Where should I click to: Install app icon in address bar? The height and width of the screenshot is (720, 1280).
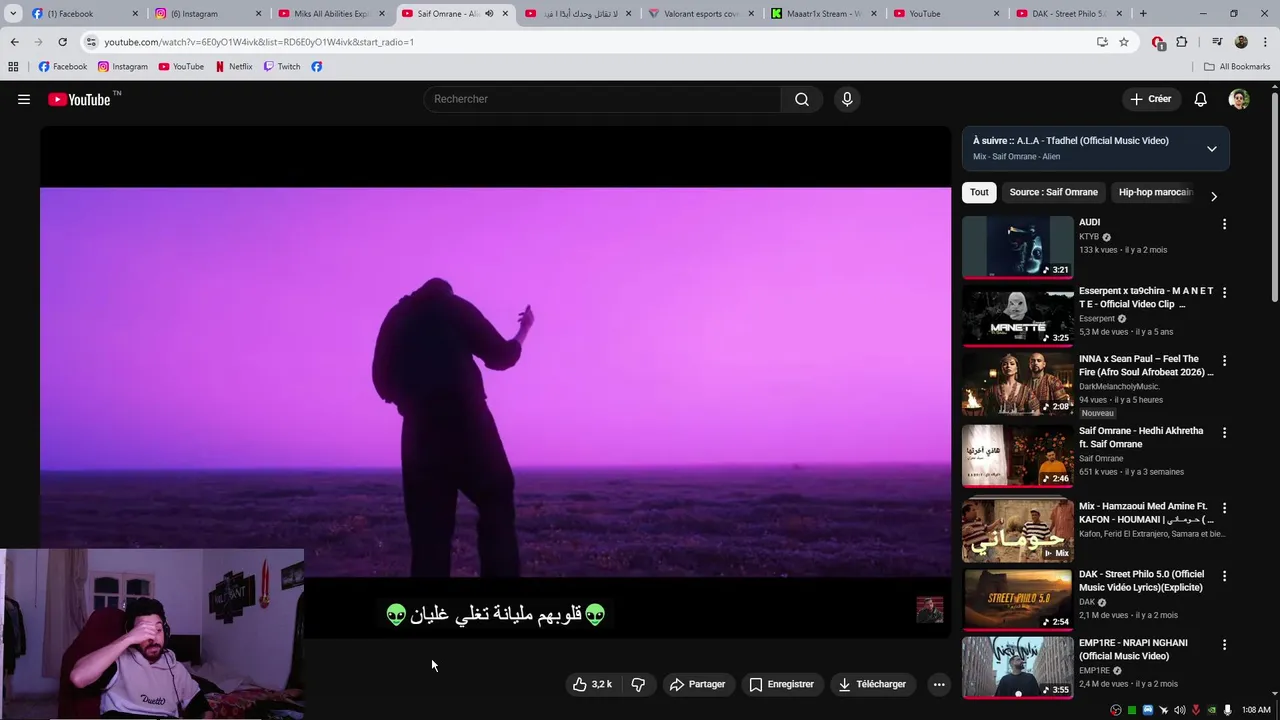point(1102,42)
